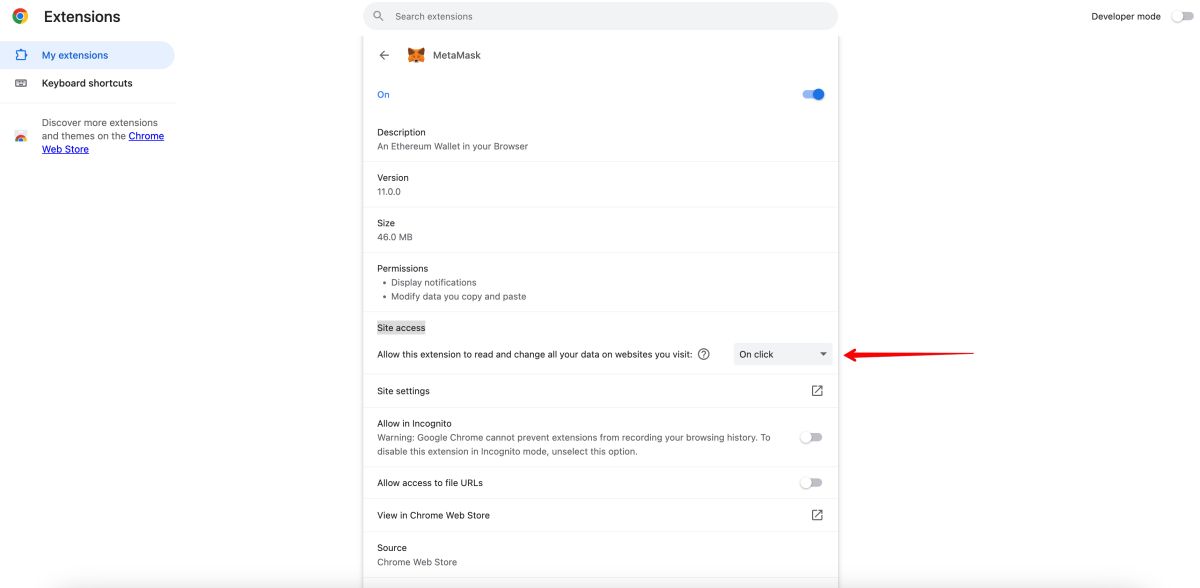Click the Site settings row label

click(403, 391)
